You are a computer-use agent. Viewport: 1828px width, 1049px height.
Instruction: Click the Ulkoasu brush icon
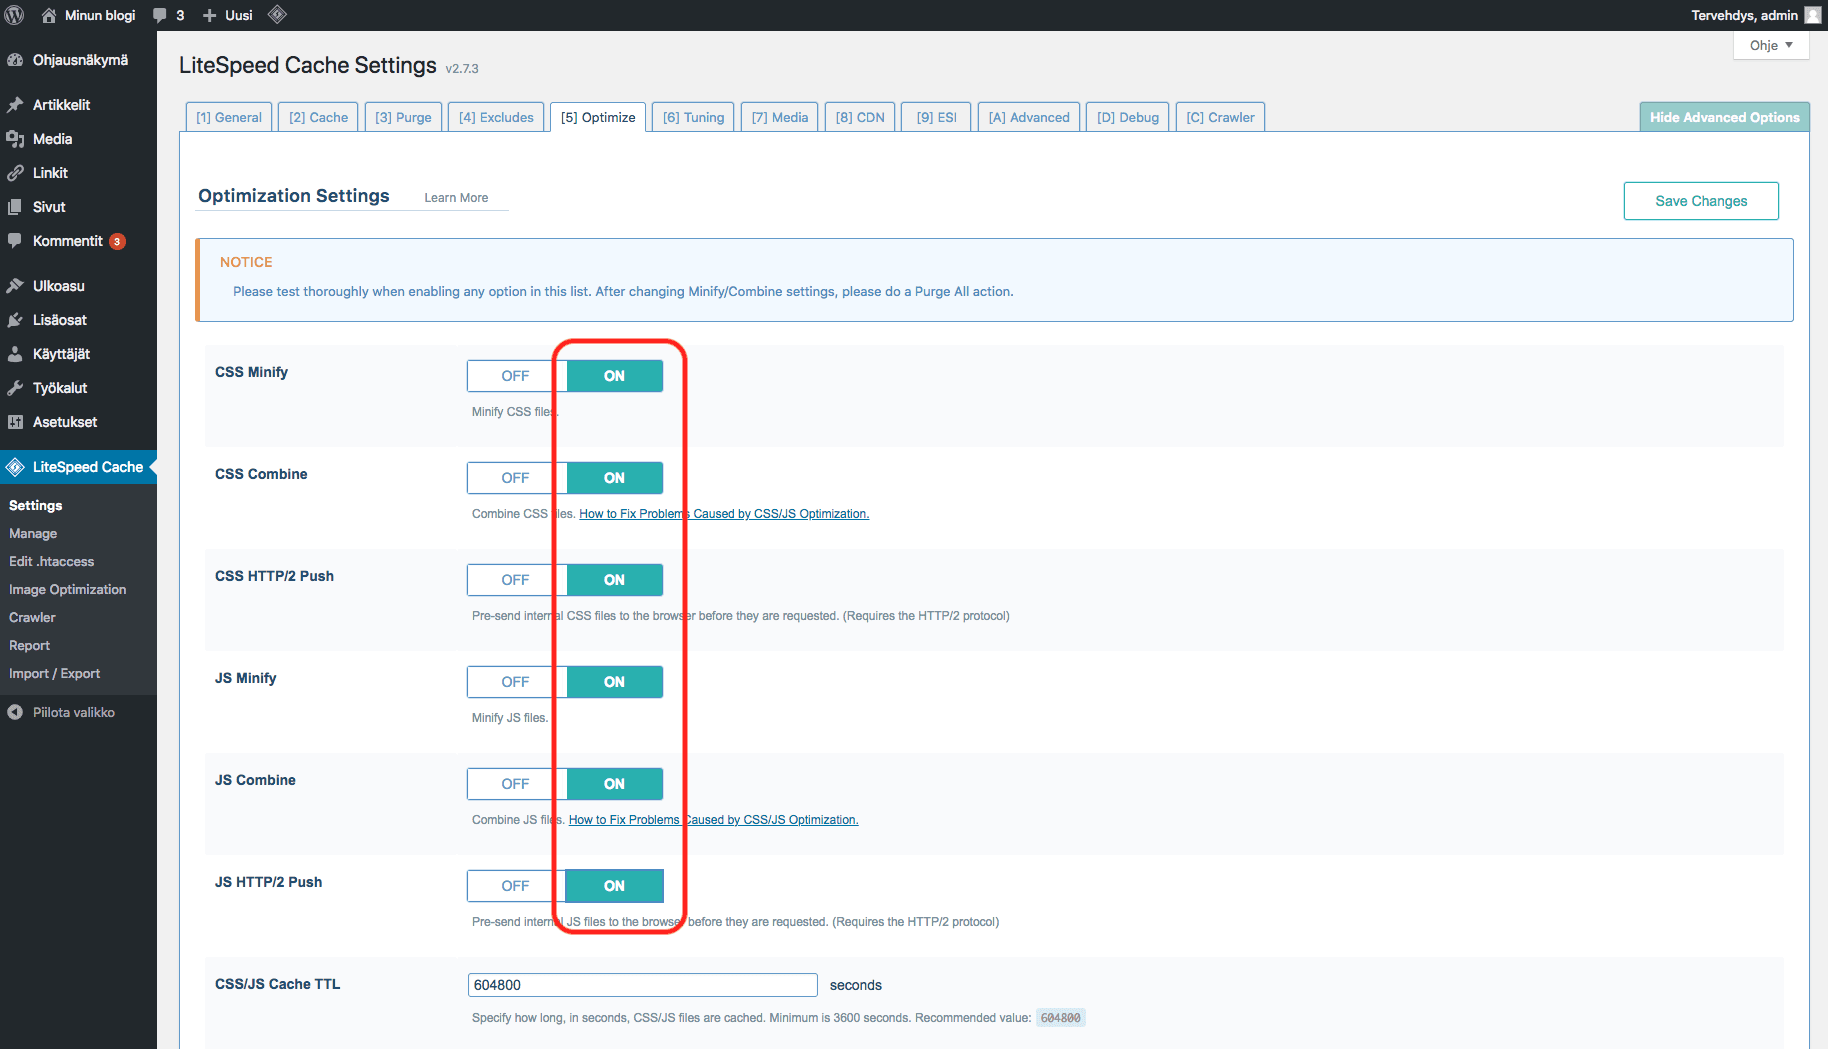15,286
